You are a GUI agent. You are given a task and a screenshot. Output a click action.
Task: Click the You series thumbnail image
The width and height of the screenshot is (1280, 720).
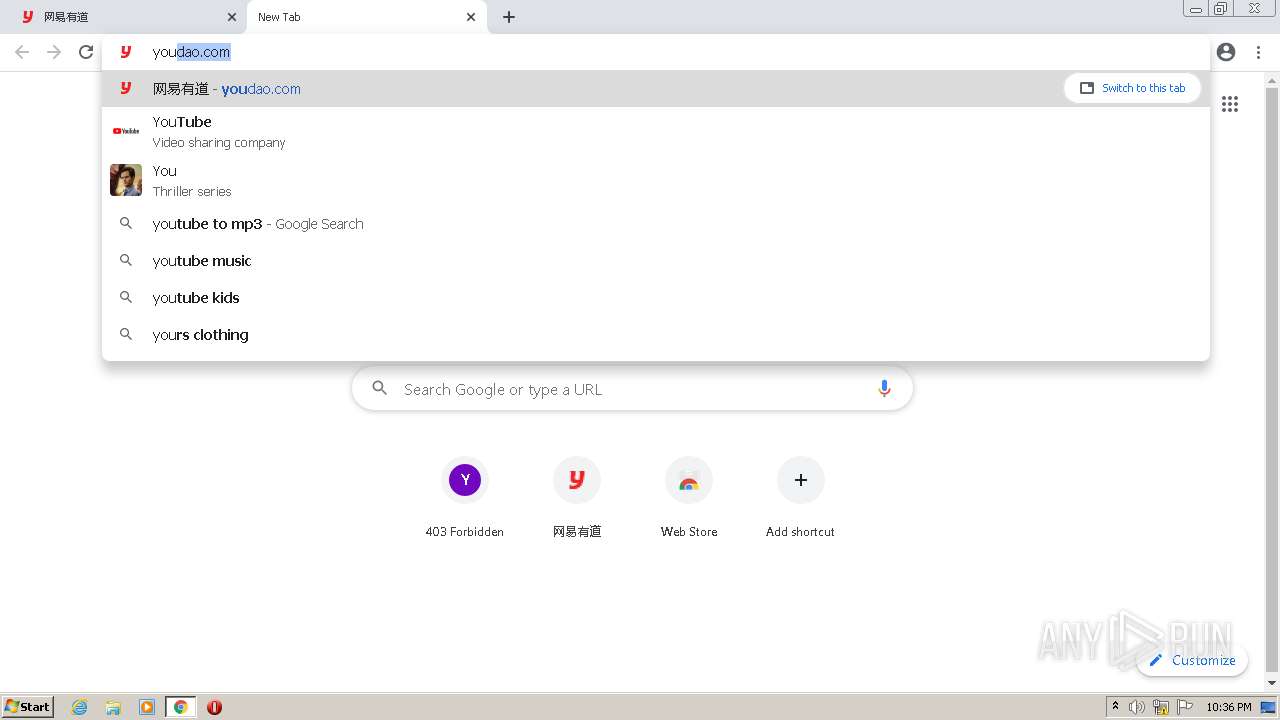click(x=126, y=180)
